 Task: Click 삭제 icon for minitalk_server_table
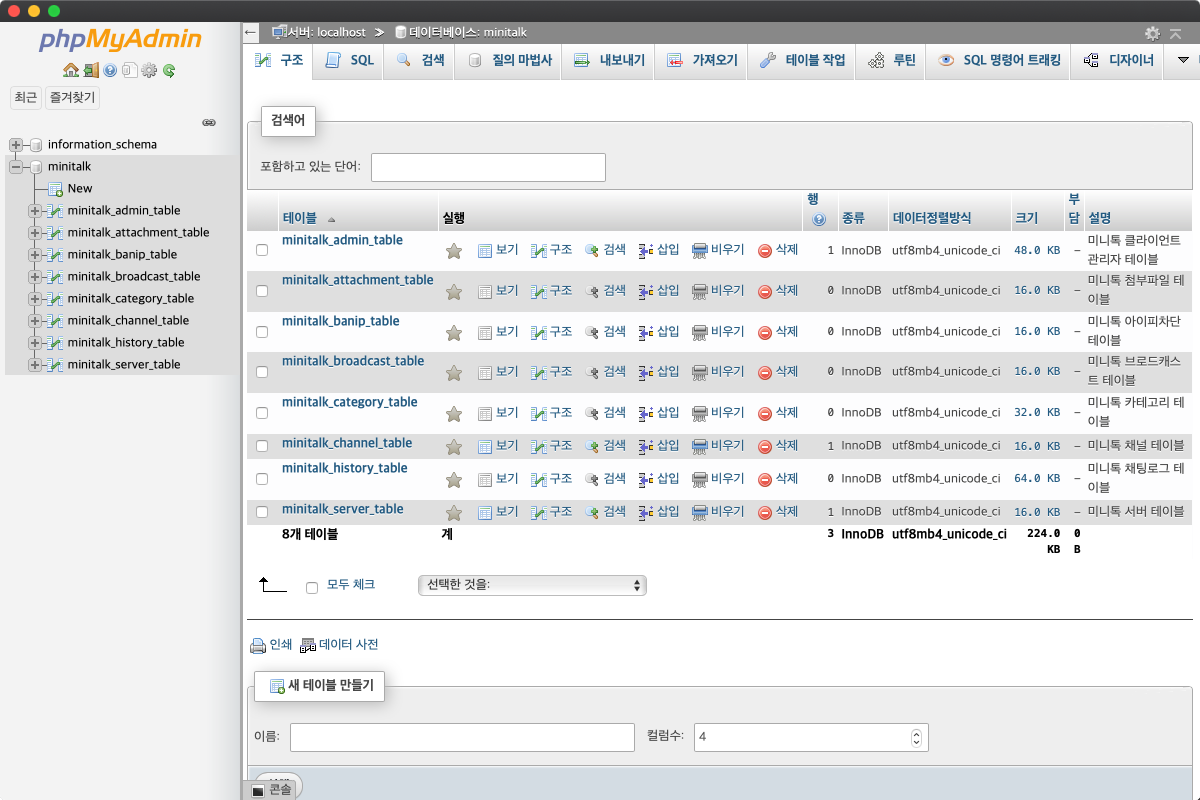[x=765, y=512]
